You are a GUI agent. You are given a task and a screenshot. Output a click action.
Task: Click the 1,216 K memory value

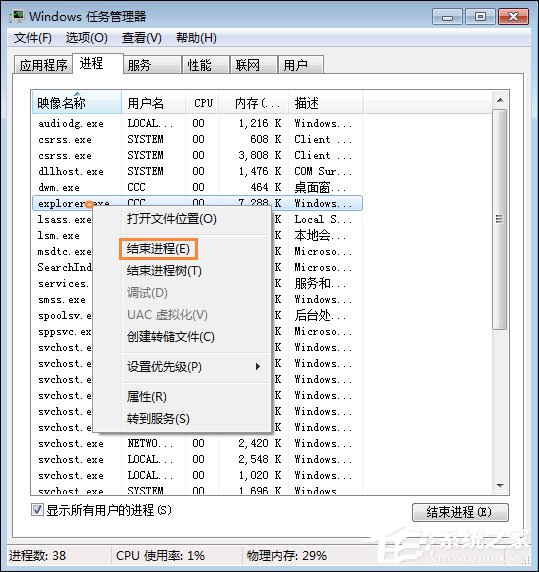coord(260,123)
